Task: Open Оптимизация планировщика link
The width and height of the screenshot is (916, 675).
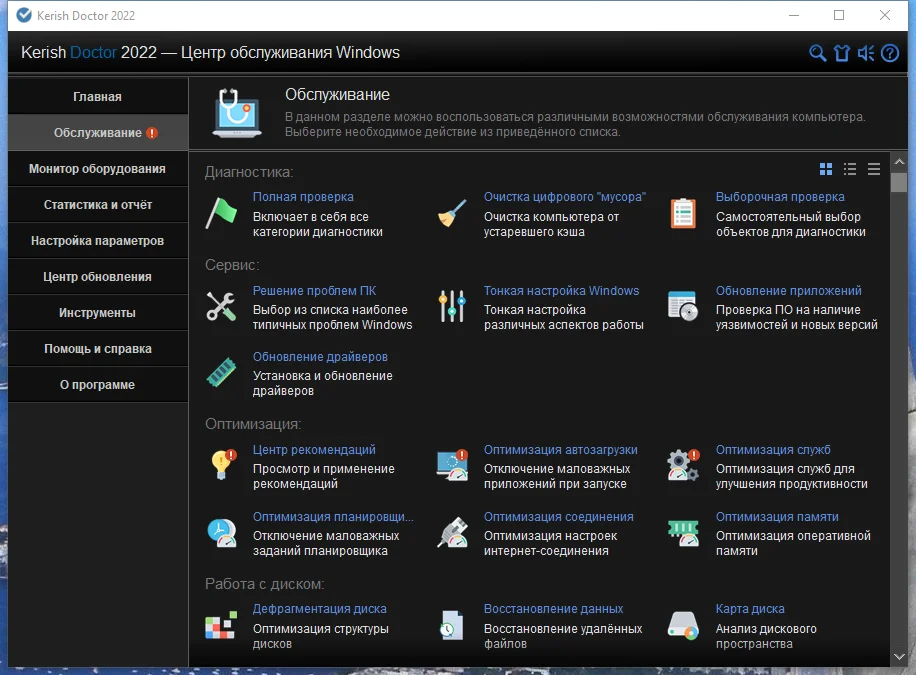Action: (x=333, y=517)
